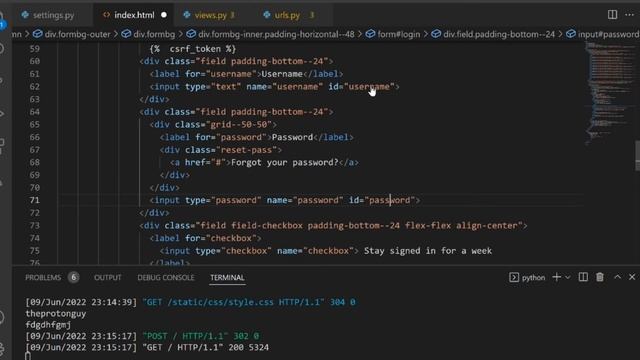Open the launch profile dropdown arrow
The height and width of the screenshot is (360, 640).
(568, 278)
